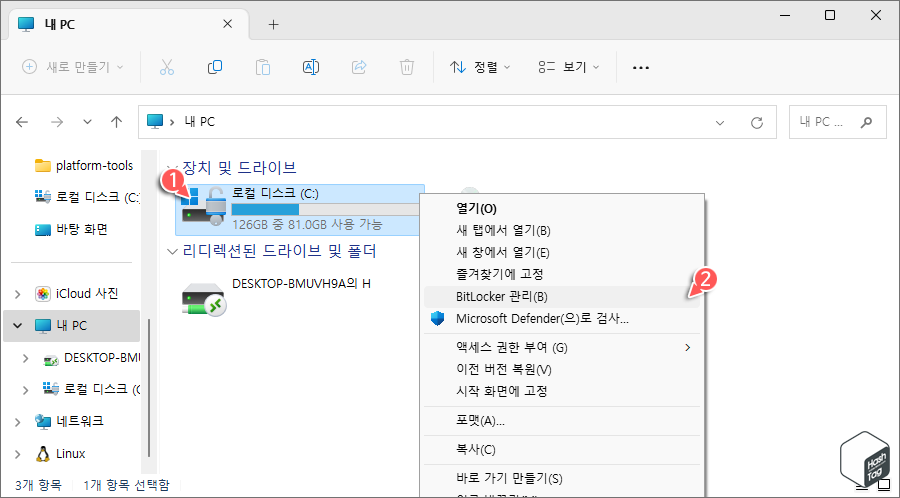The image size is (900, 498).
Task: Choose BitLocker 관리(B)
Action: (561, 297)
